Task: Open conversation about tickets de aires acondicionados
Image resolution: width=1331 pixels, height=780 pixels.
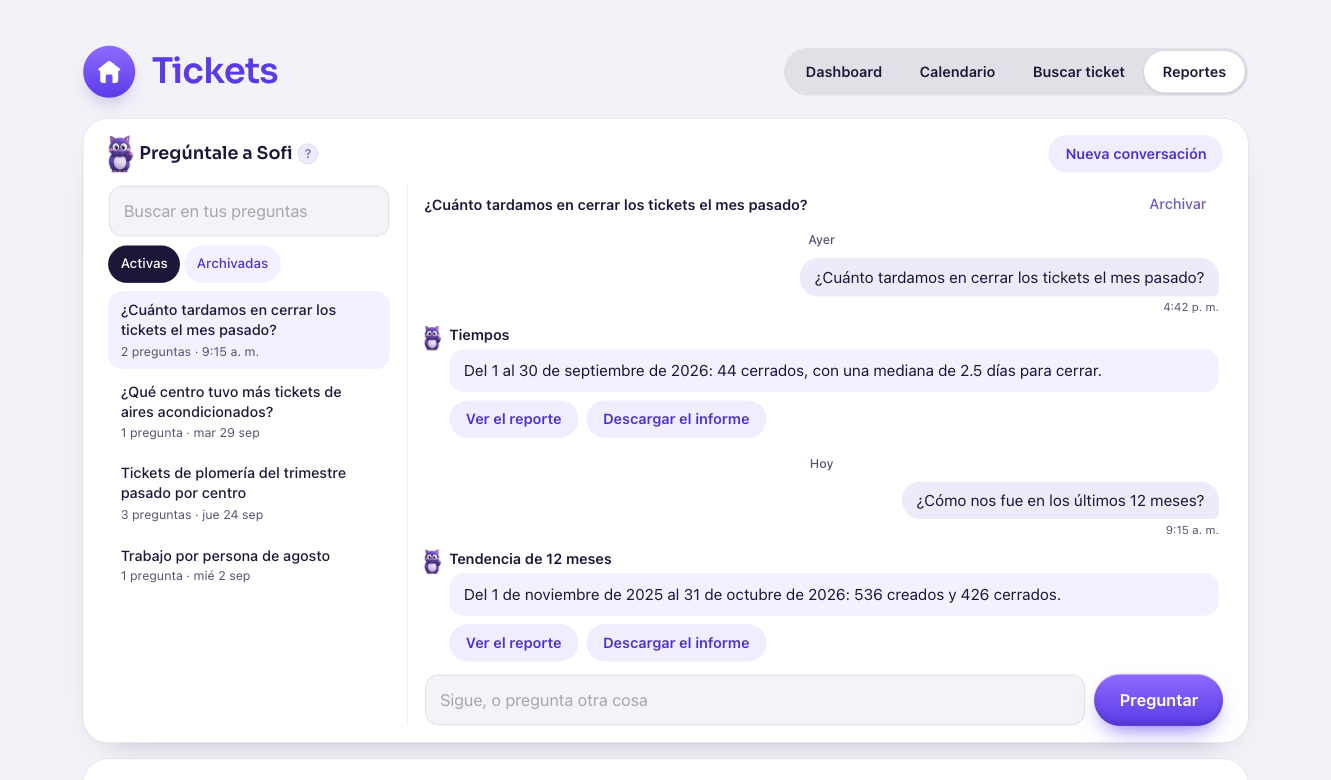Action: click(249, 412)
